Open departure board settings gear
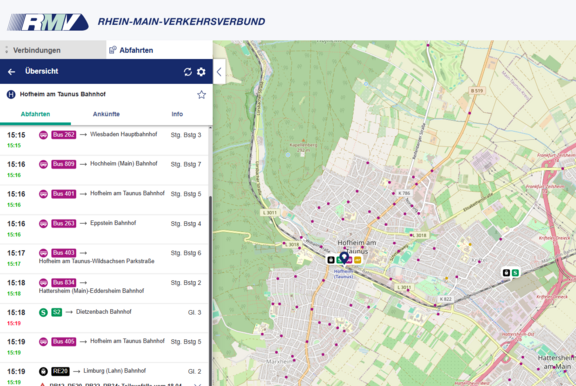 [201, 72]
